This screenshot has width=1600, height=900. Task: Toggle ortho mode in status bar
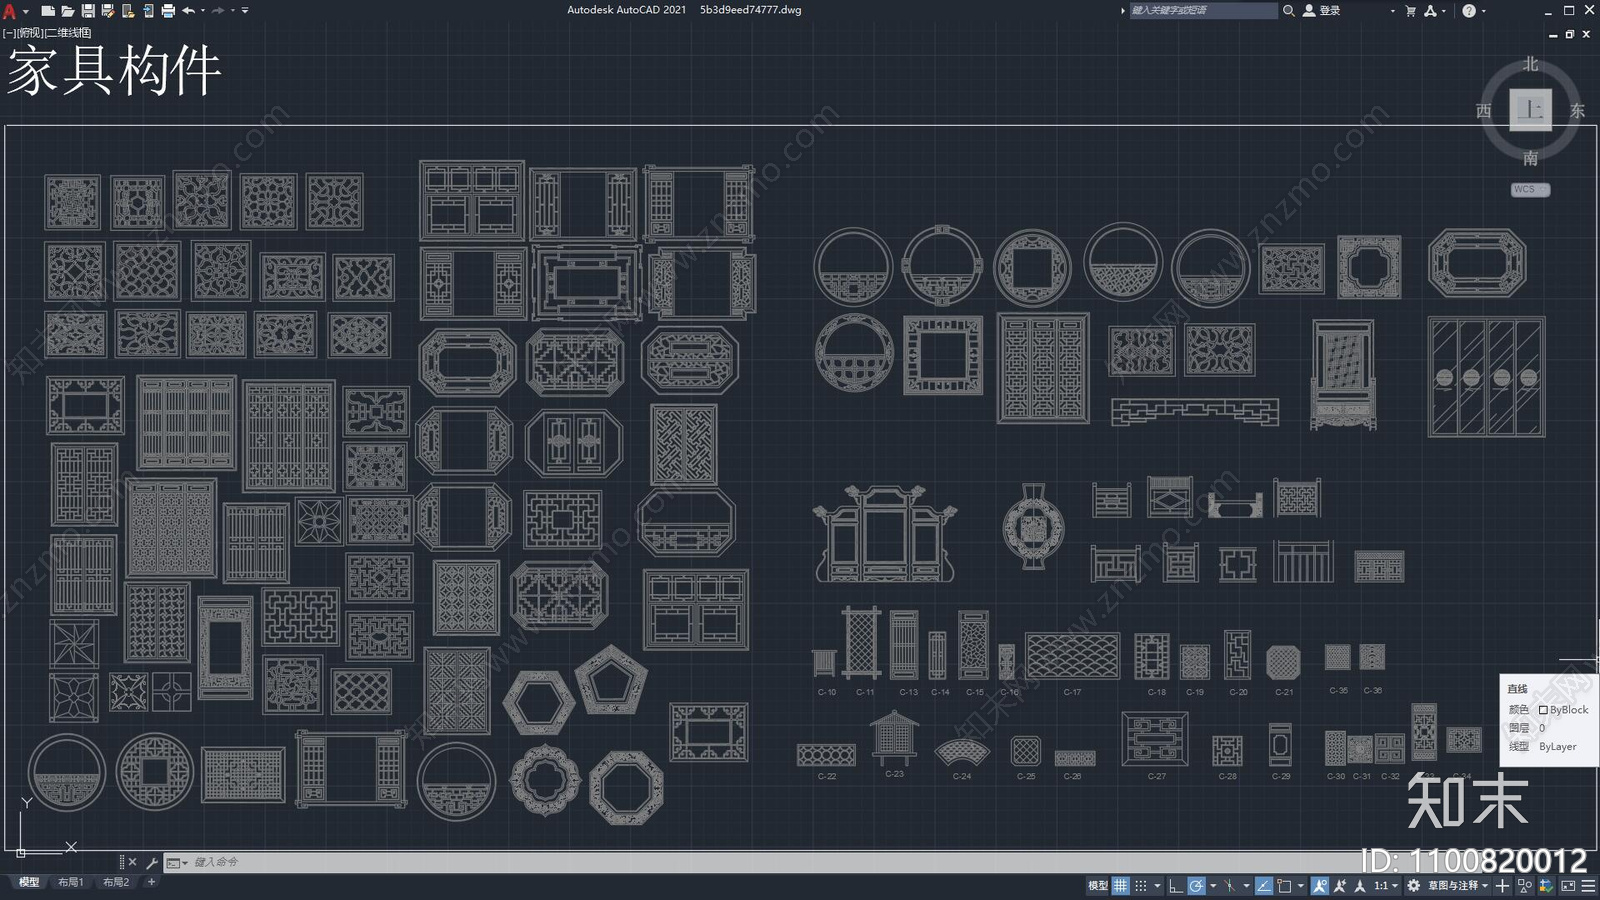point(1176,886)
